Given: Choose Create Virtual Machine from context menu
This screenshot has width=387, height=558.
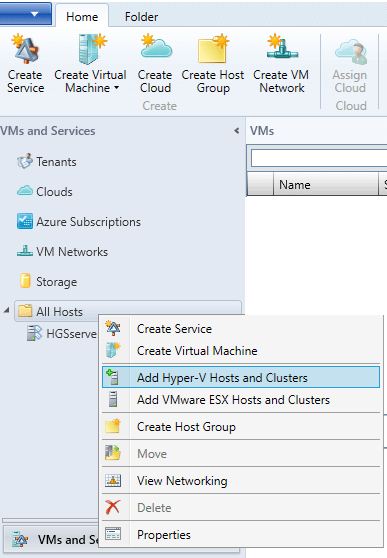Looking at the screenshot, I should [x=241, y=351].
